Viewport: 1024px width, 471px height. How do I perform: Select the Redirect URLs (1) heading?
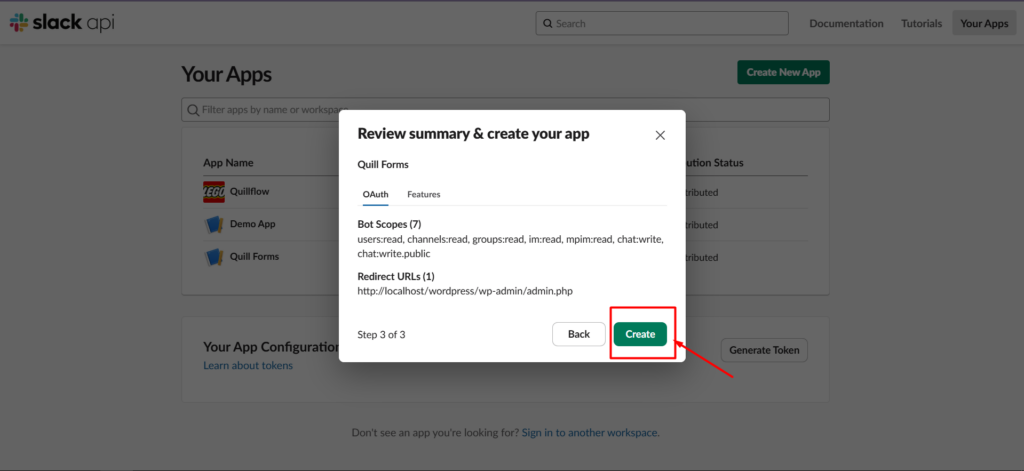(x=396, y=276)
